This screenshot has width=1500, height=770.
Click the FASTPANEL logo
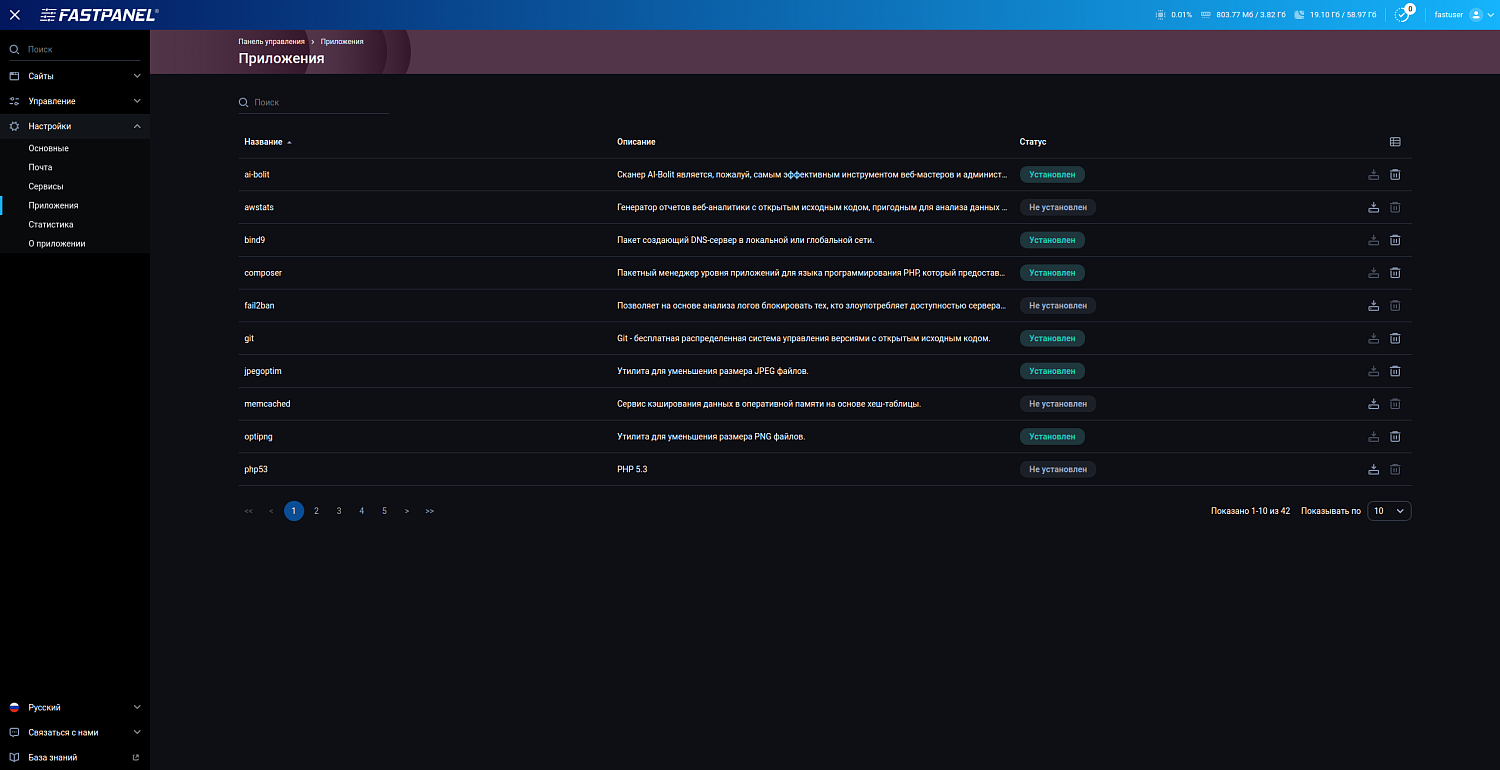[99, 15]
